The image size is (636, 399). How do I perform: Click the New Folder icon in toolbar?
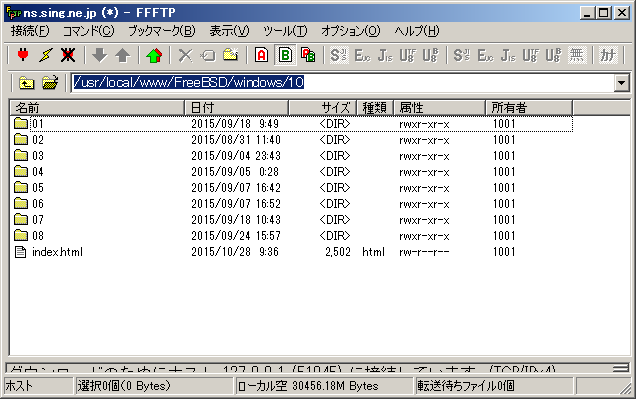coord(231,55)
